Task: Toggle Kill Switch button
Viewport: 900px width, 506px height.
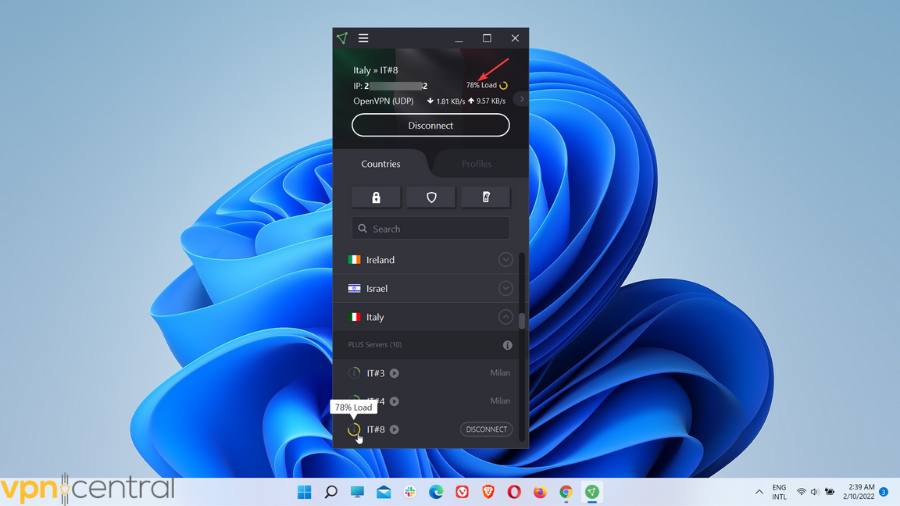Action: [485, 197]
